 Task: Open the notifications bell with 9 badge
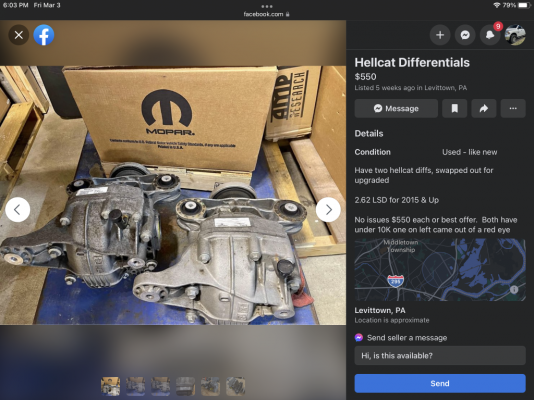[490, 35]
